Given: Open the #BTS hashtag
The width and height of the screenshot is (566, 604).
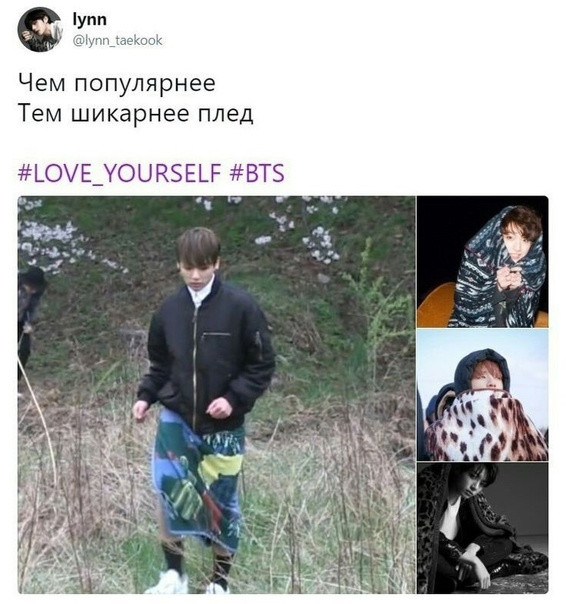Looking at the screenshot, I should tap(257, 173).
